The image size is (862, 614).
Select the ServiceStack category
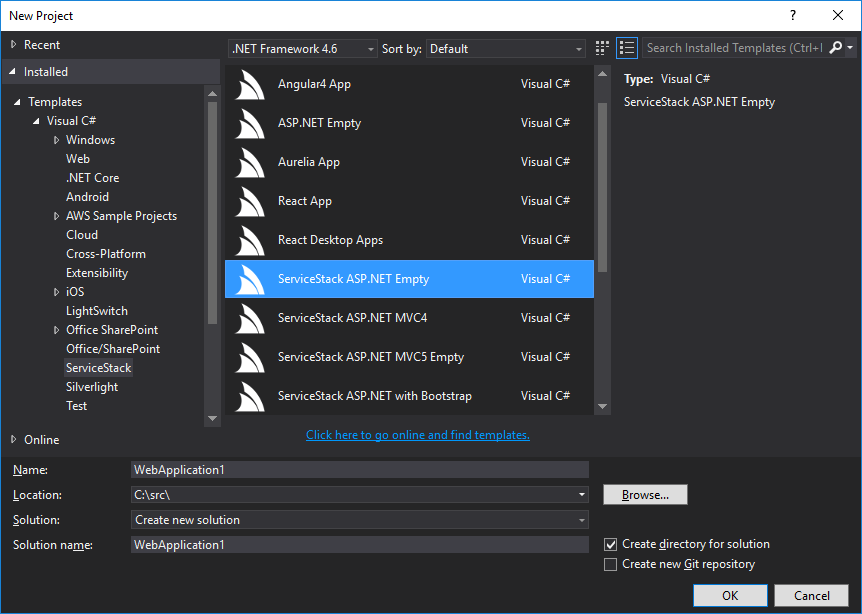98,368
